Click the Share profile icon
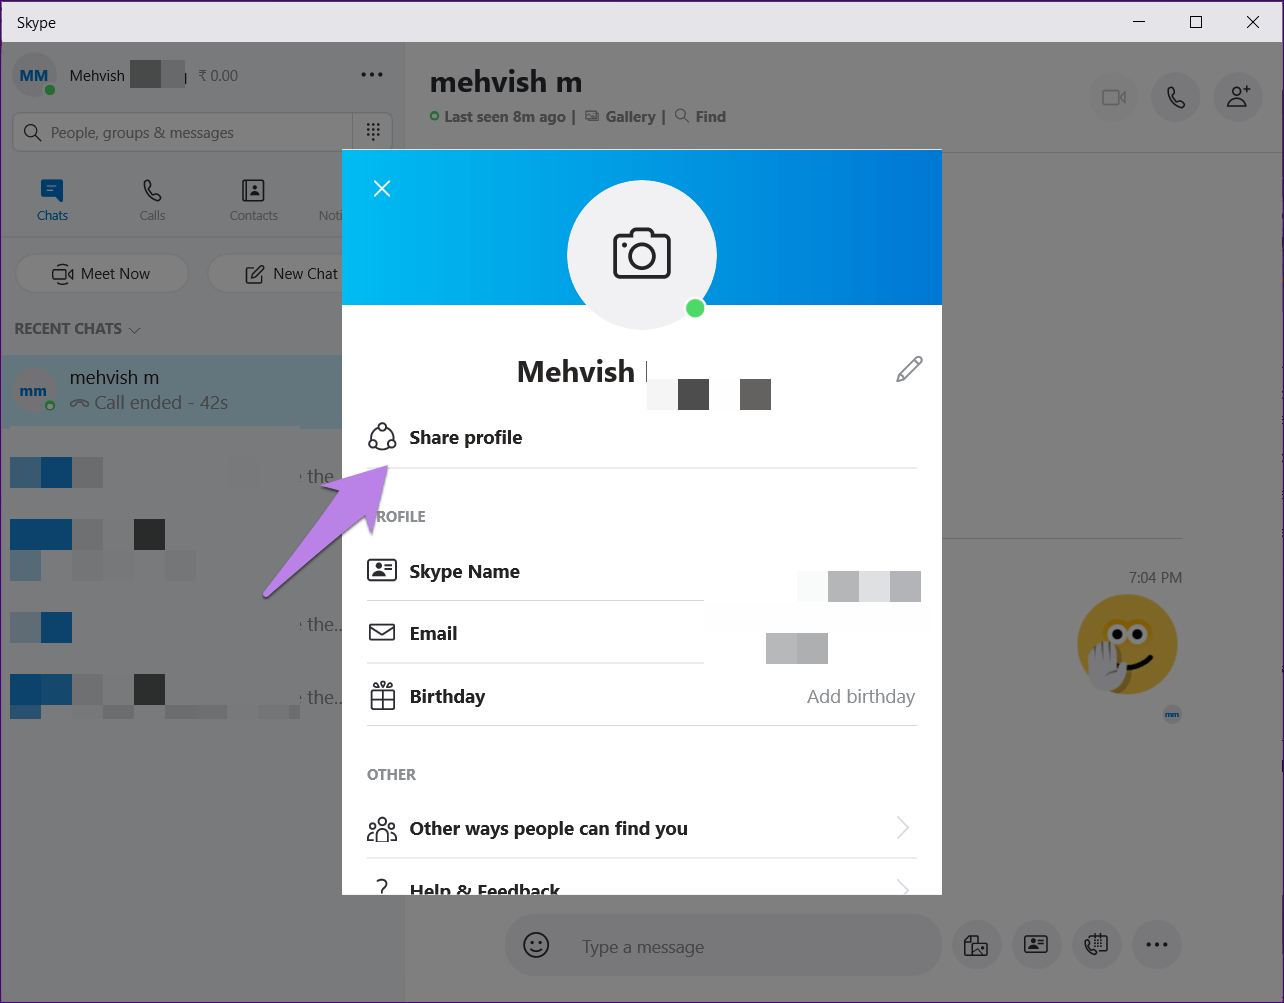The height and width of the screenshot is (1003, 1284). click(382, 437)
